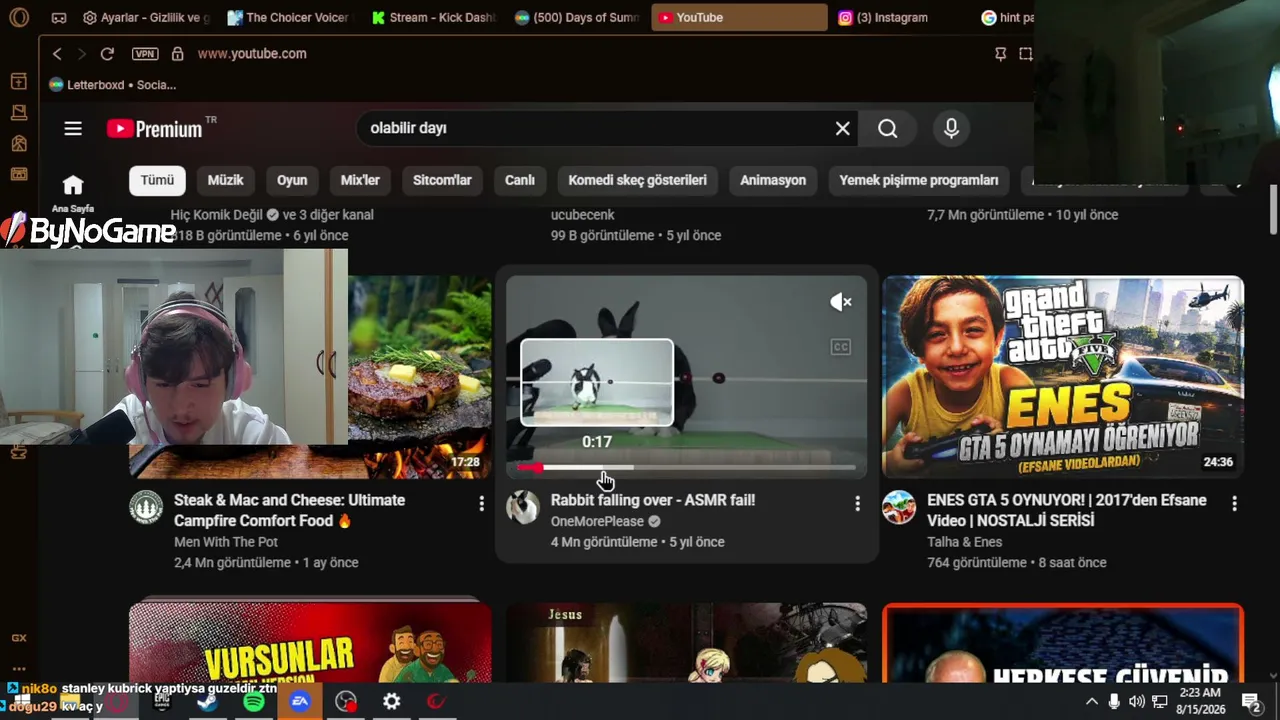This screenshot has height=720, width=1280.
Task: Pin the page with the pushpin icon
Action: click(1000, 54)
